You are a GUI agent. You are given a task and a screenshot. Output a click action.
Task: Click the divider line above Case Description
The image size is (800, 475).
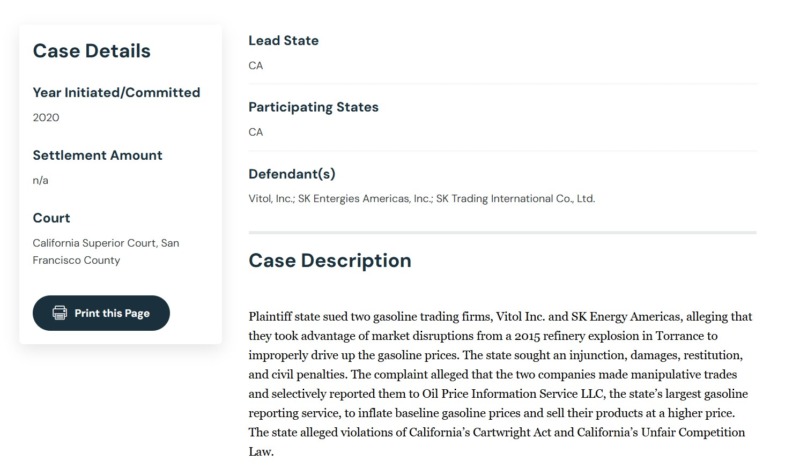[503, 233]
